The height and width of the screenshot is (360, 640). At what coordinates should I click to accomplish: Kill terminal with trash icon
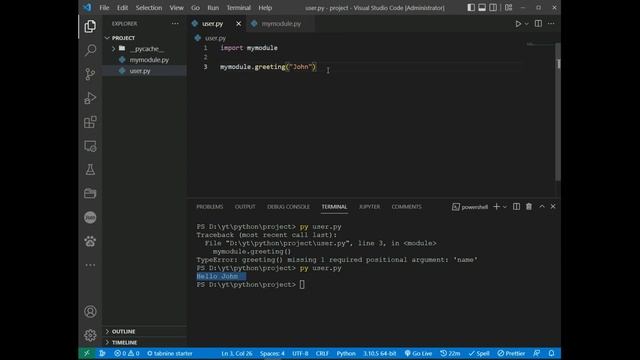529,207
